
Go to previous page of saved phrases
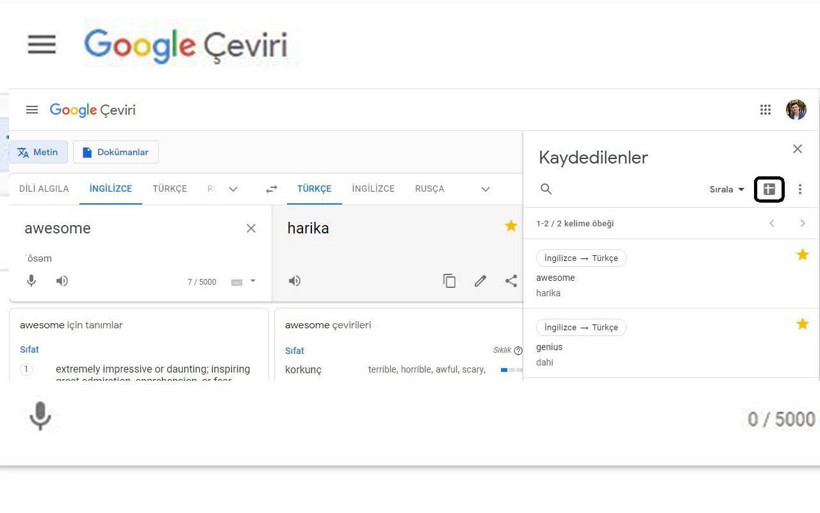[772, 223]
